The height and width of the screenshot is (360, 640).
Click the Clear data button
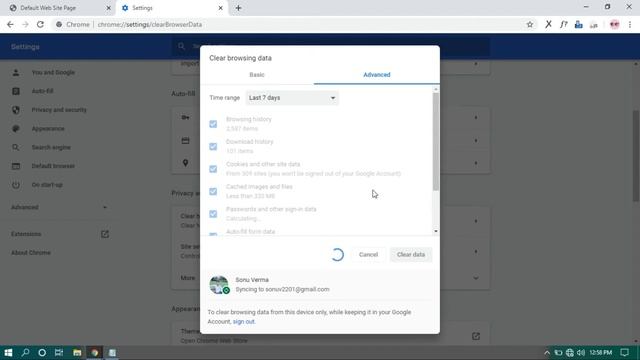tap(411, 254)
